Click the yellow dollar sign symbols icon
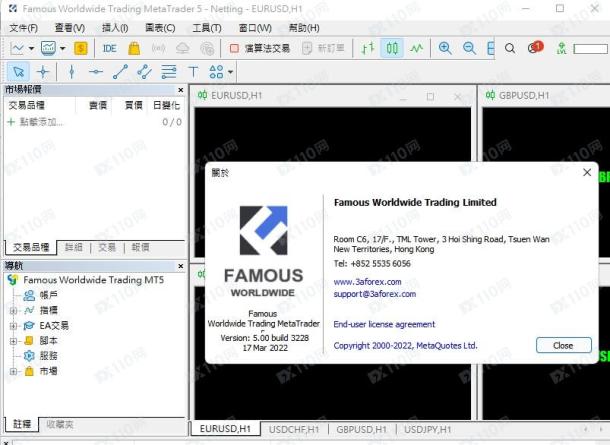This screenshot has width=610, height=445. tap(81, 48)
